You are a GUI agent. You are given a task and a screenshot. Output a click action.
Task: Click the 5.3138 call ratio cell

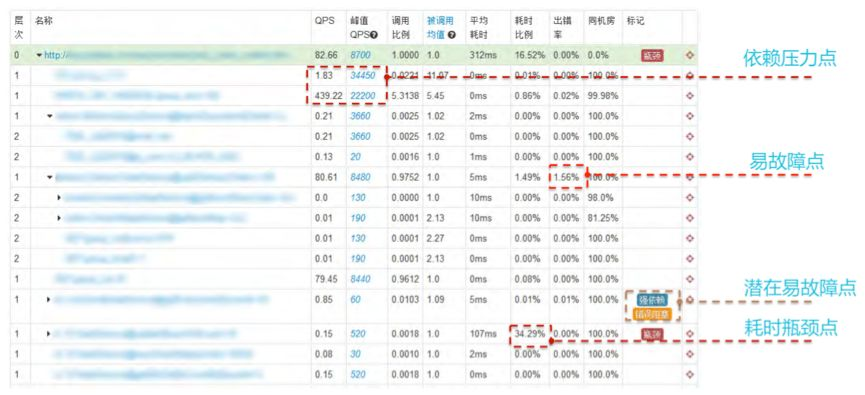pyautogui.click(x=405, y=96)
